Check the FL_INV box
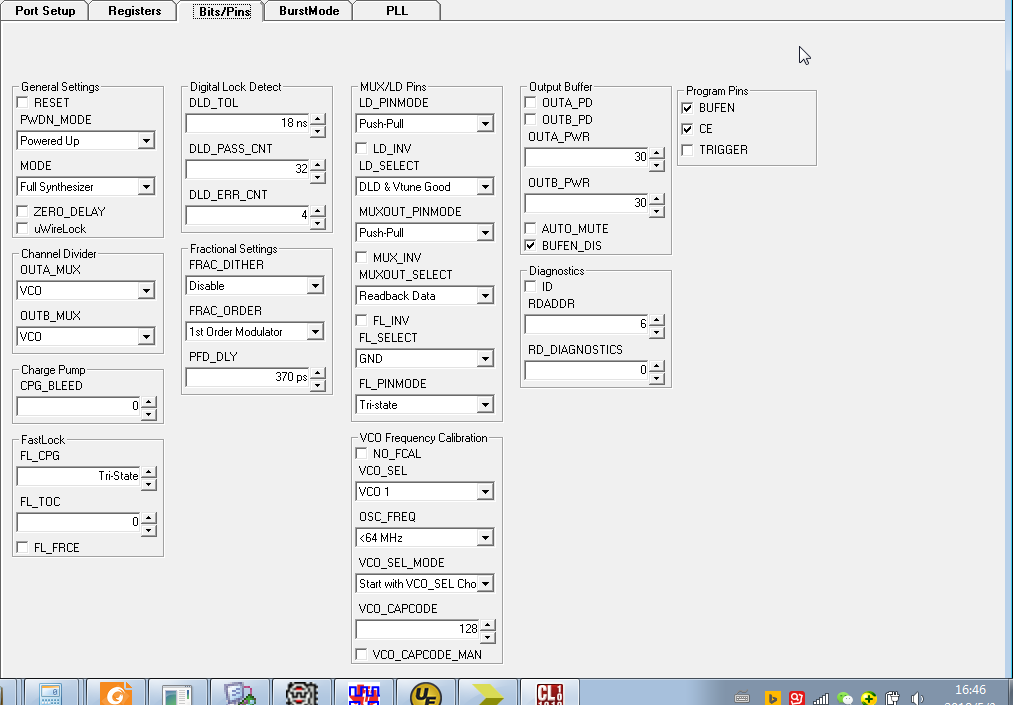This screenshot has height=705, width=1013. 362,321
